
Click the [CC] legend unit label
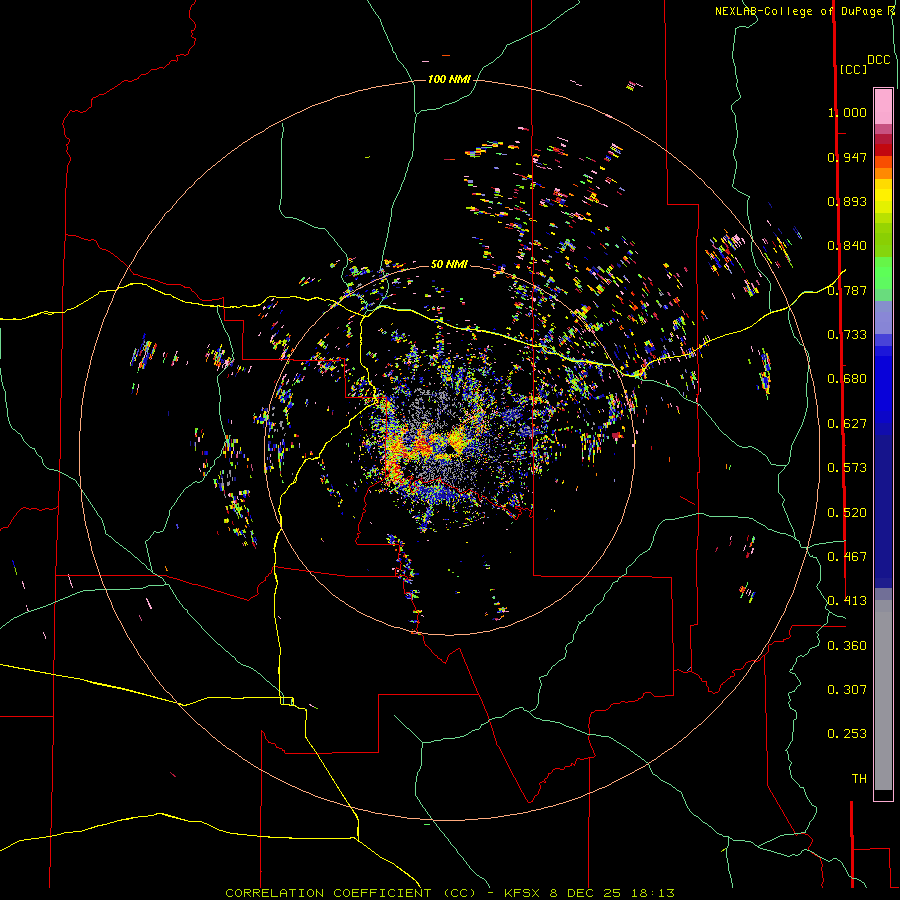coord(853,69)
